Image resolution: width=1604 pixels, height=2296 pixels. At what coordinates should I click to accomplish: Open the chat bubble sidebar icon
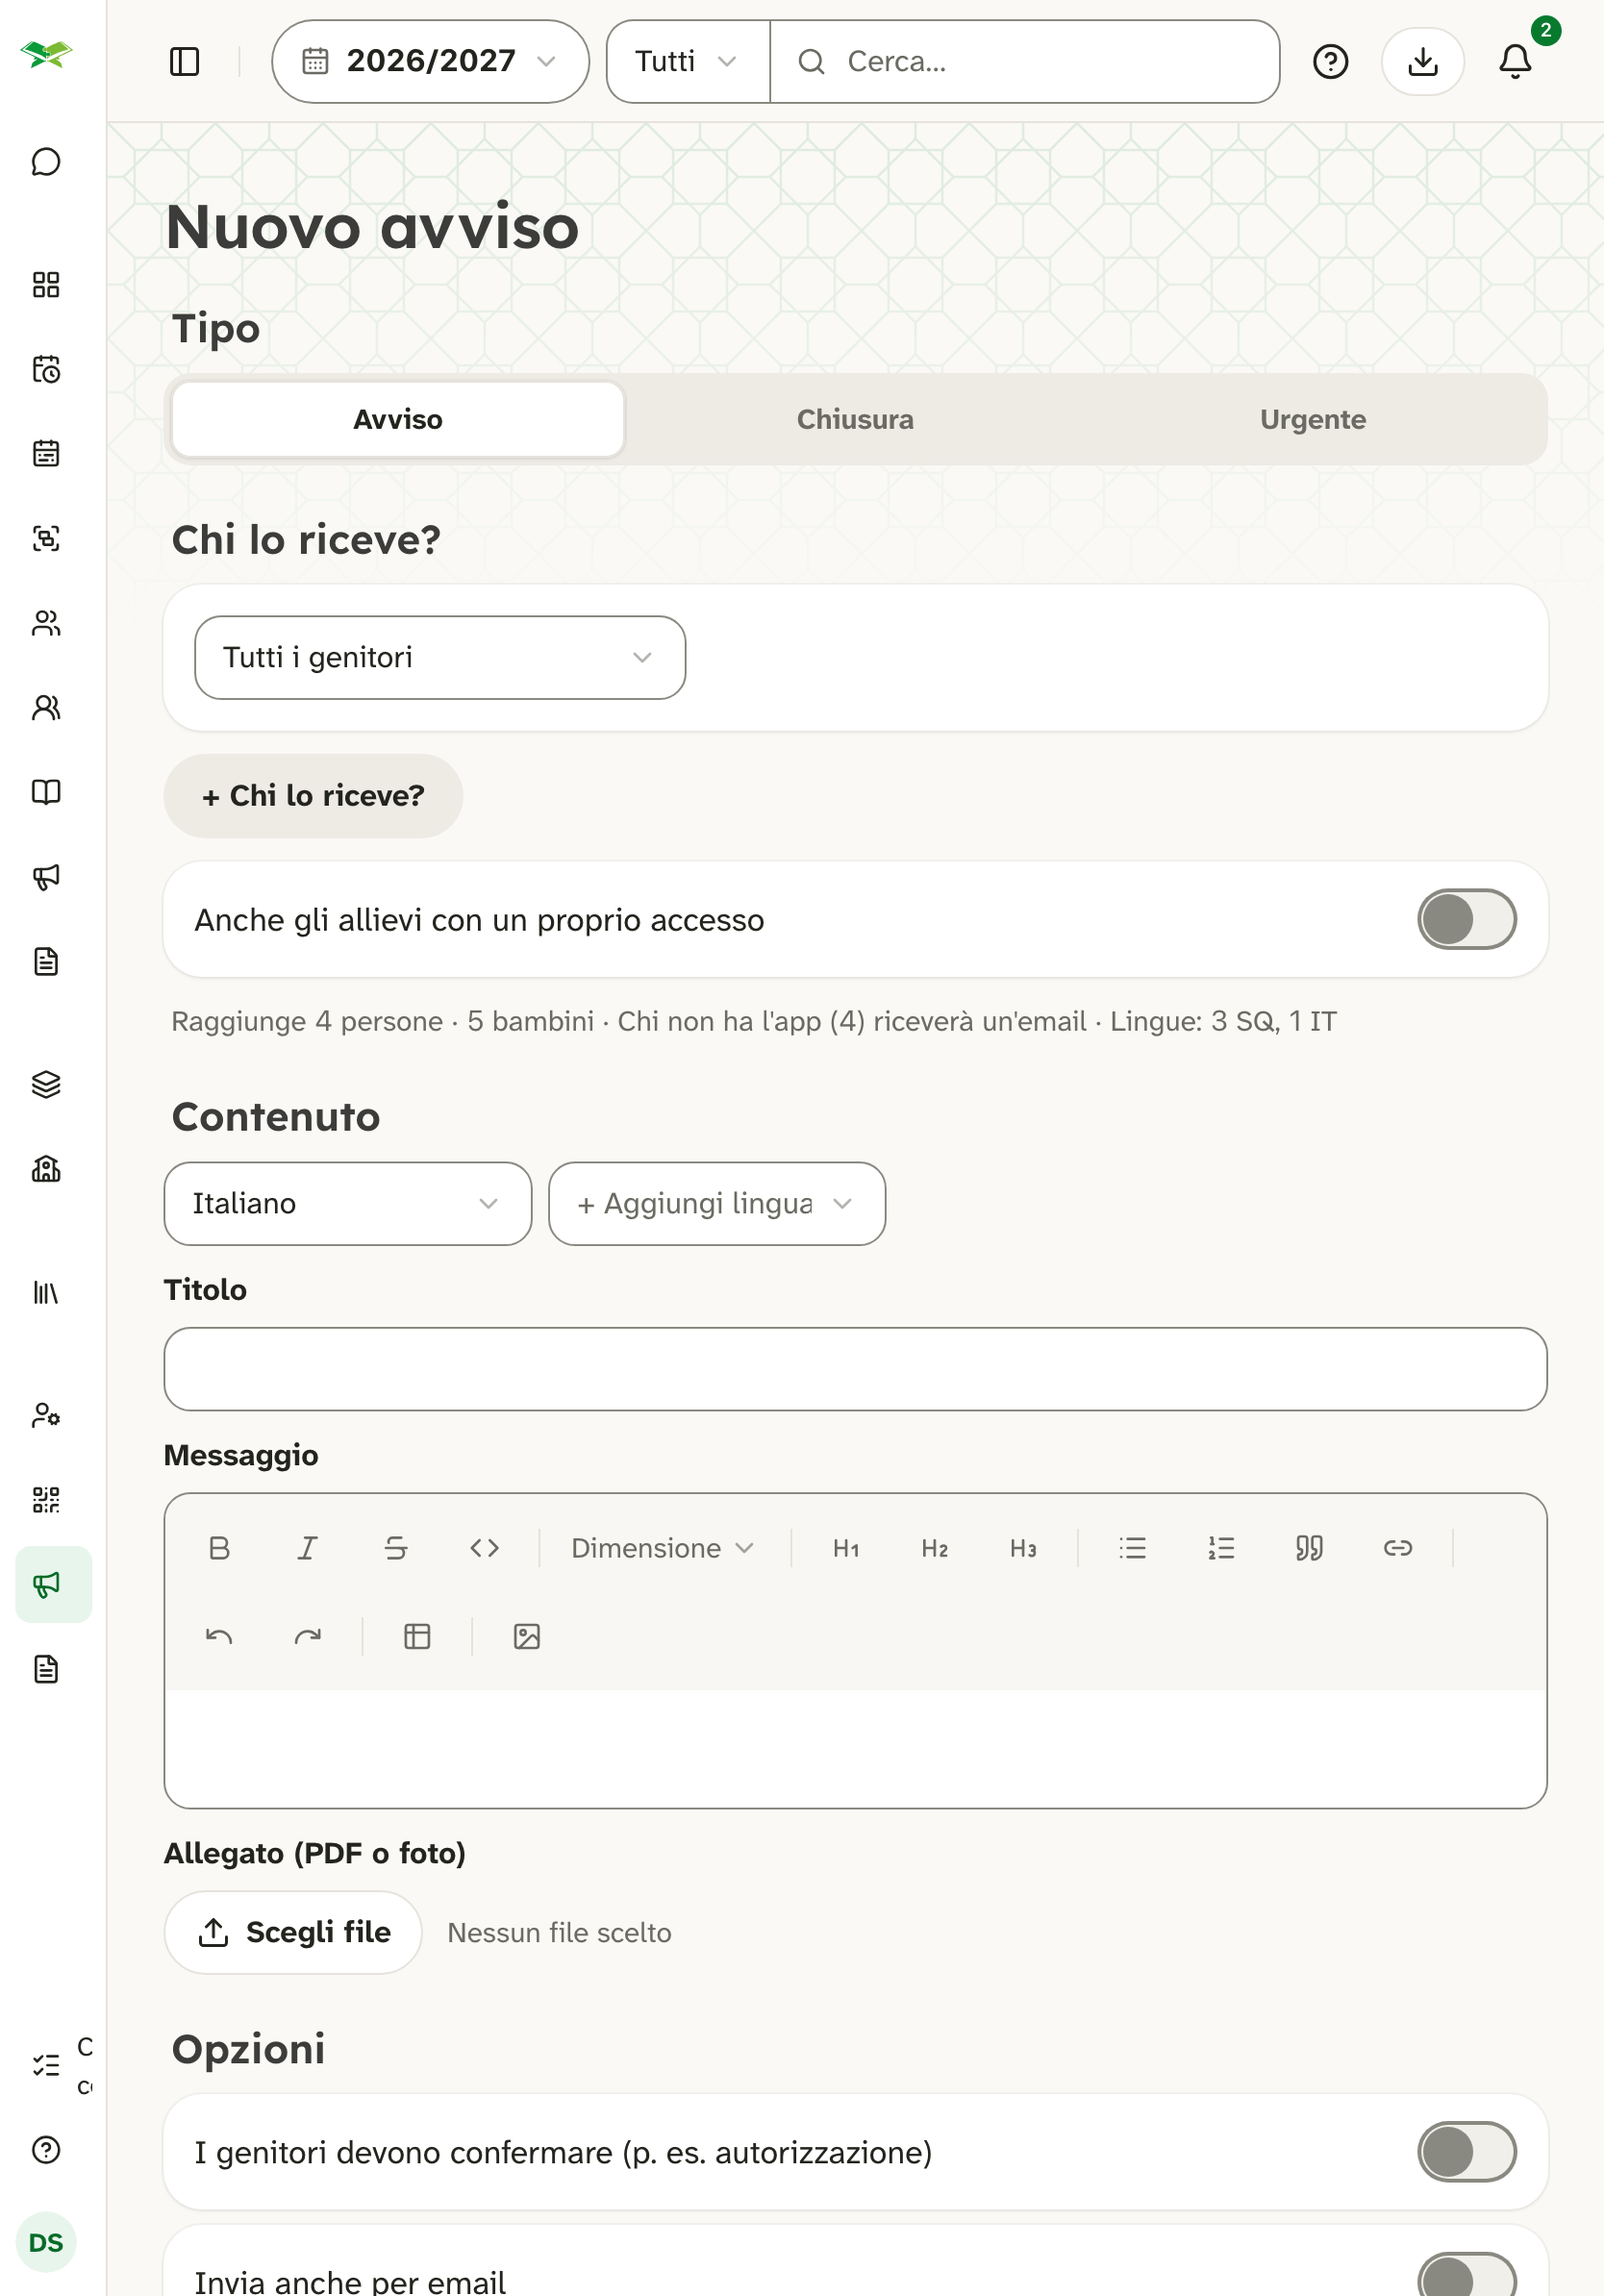(x=46, y=161)
